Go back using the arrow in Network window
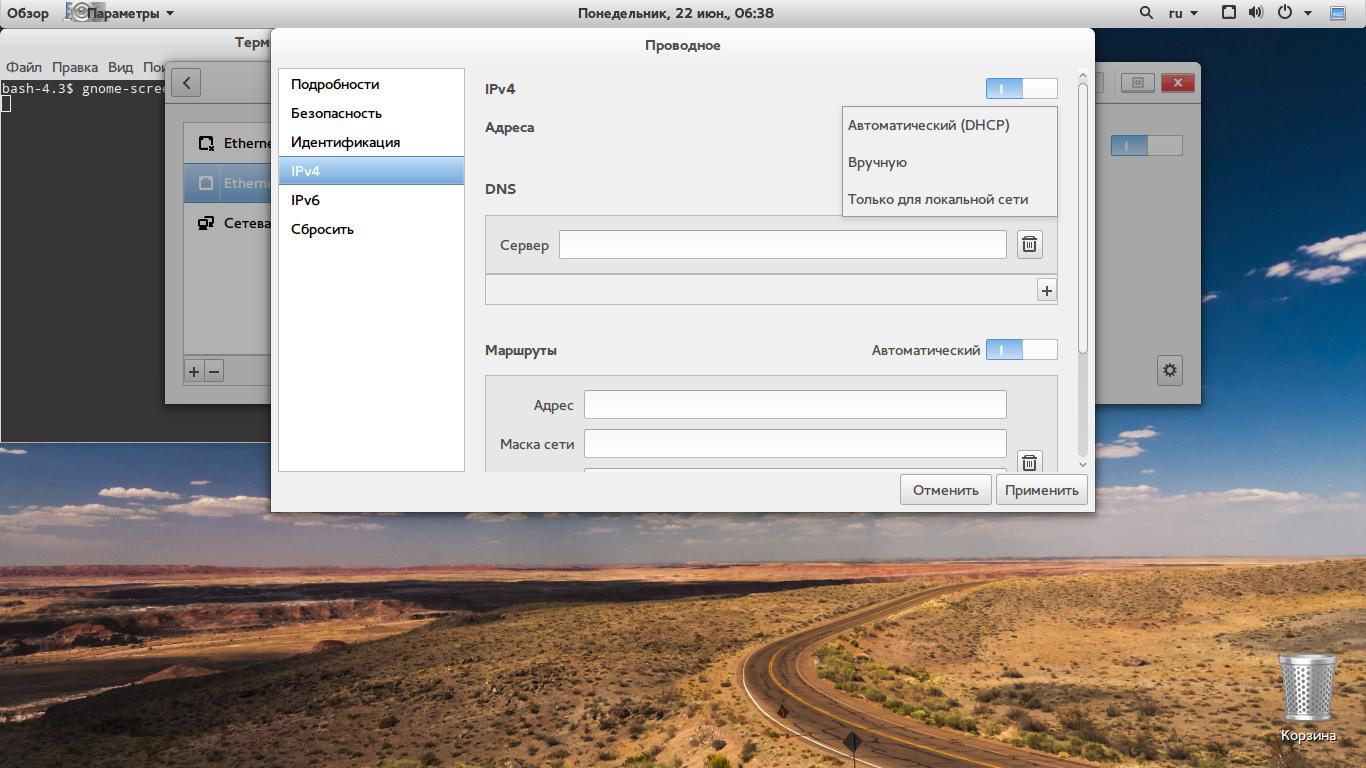 pyautogui.click(x=186, y=82)
